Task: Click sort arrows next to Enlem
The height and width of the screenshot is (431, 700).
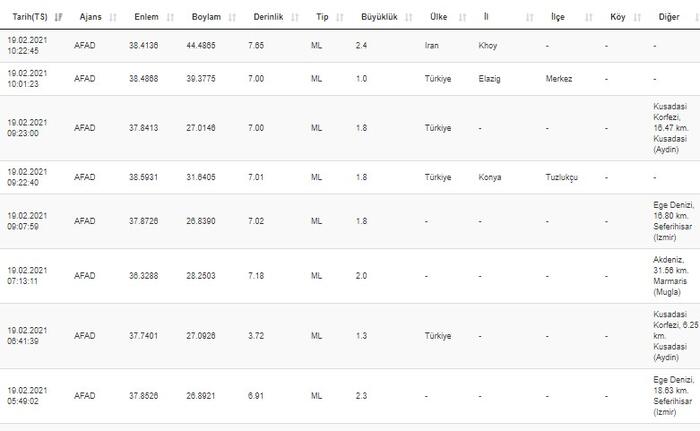Action: [171, 18]
